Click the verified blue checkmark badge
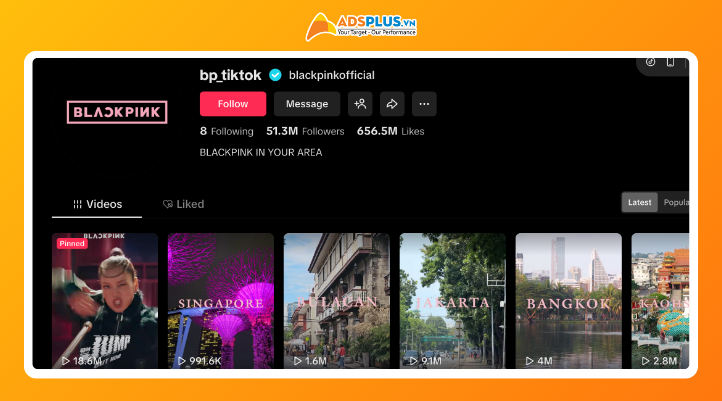Viewport: 722px width, 401px height. pyautogui.click(x=275, y=75)
